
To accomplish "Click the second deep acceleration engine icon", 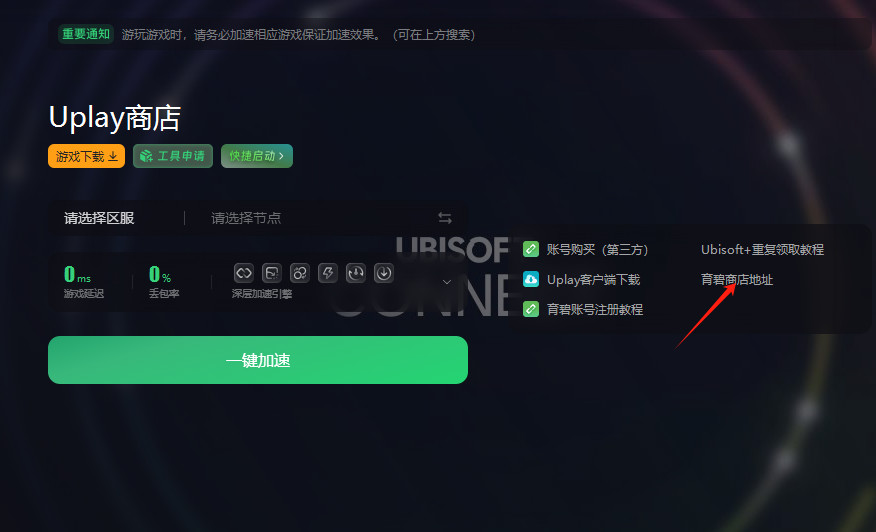I will pos(272,273).
